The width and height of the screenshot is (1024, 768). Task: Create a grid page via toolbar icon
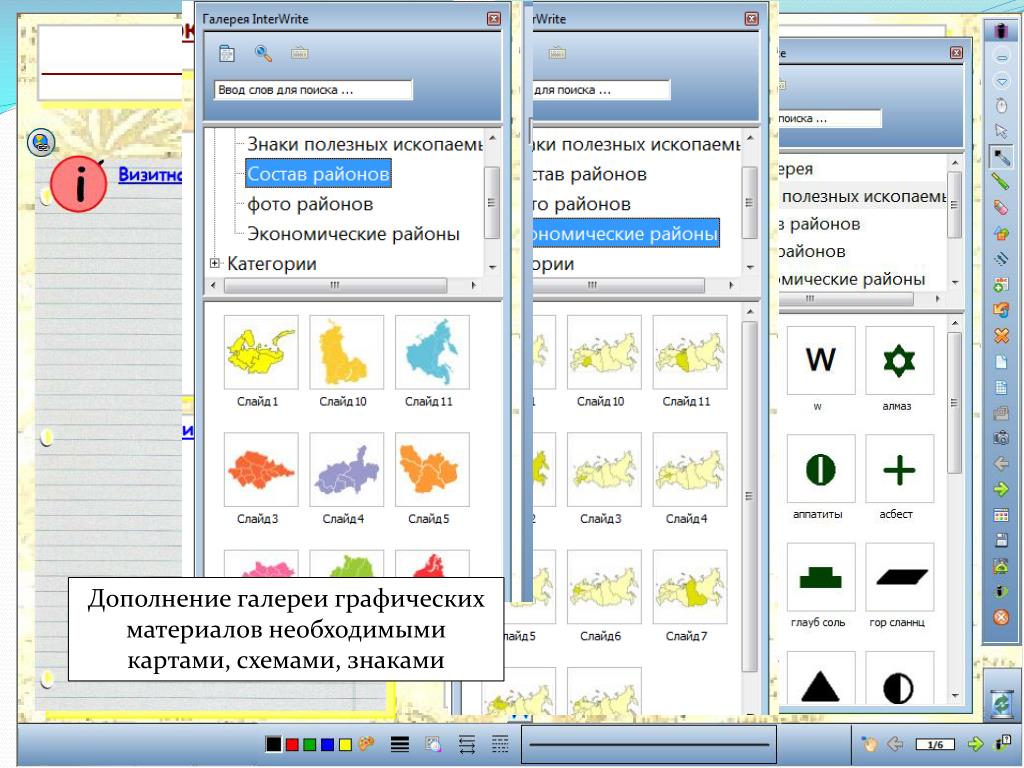coord(1001,387)
